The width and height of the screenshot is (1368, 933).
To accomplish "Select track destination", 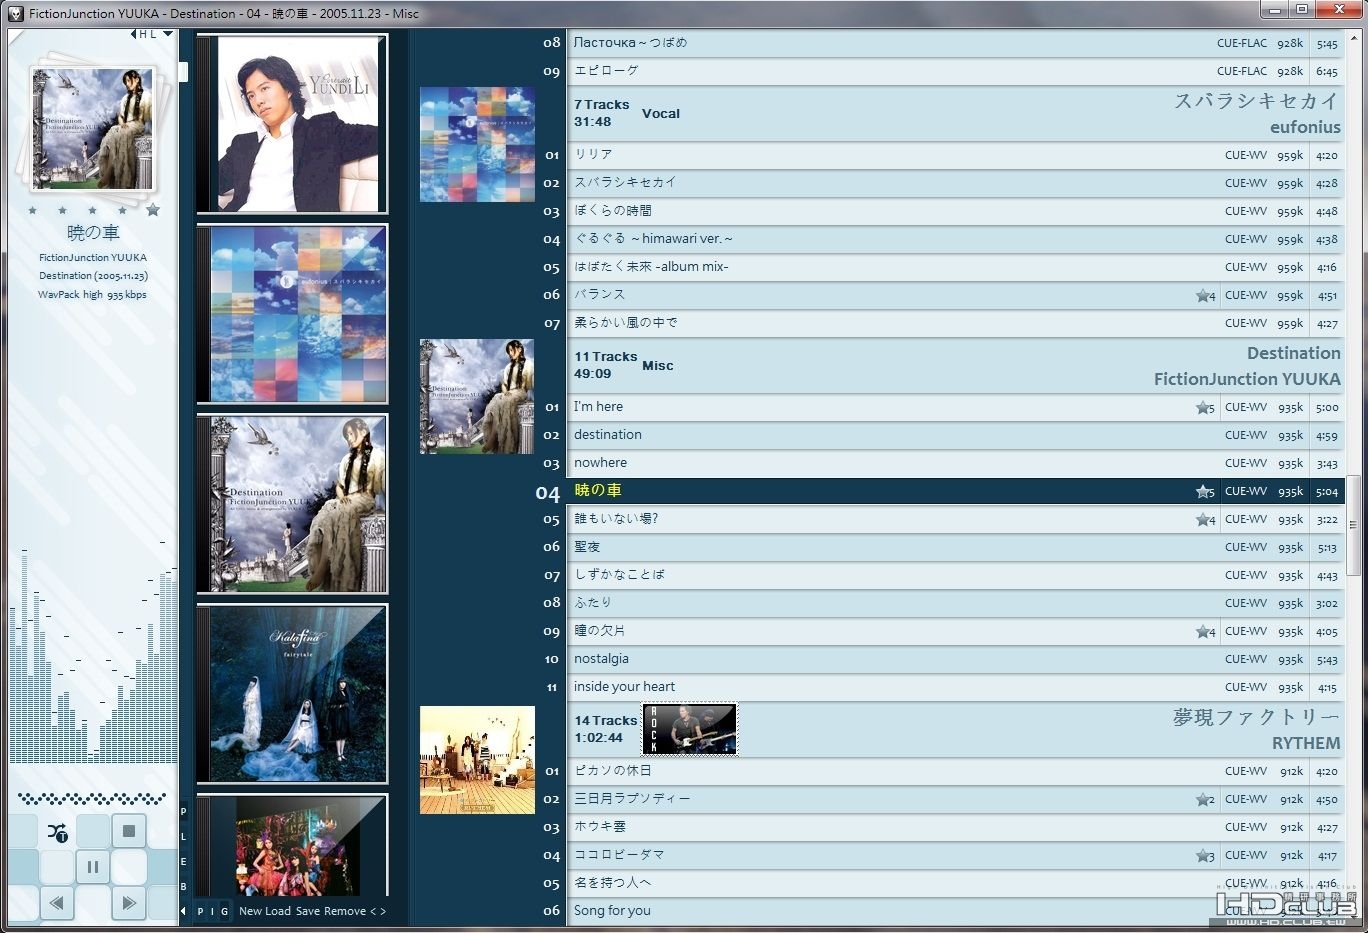I will (954, 435).
